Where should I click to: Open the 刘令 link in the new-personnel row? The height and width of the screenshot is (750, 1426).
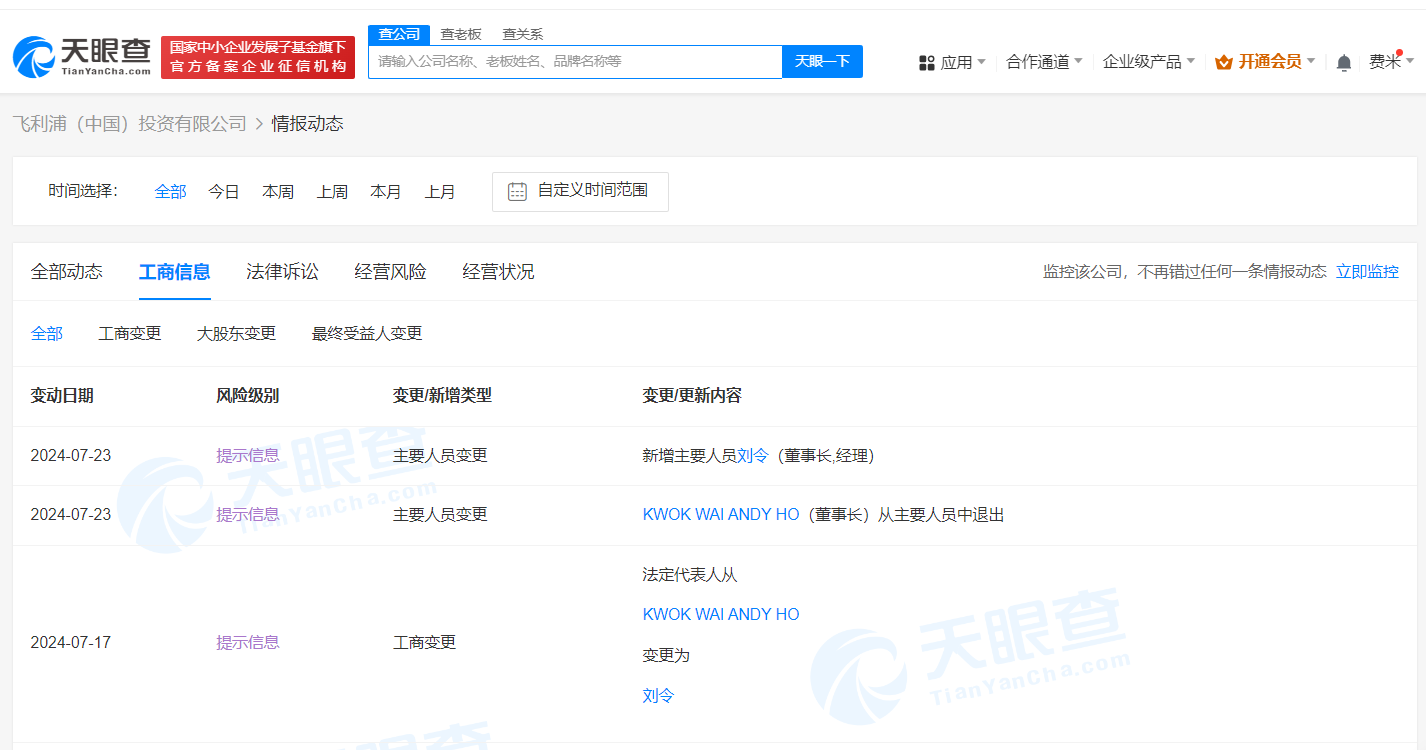[753, 455]
